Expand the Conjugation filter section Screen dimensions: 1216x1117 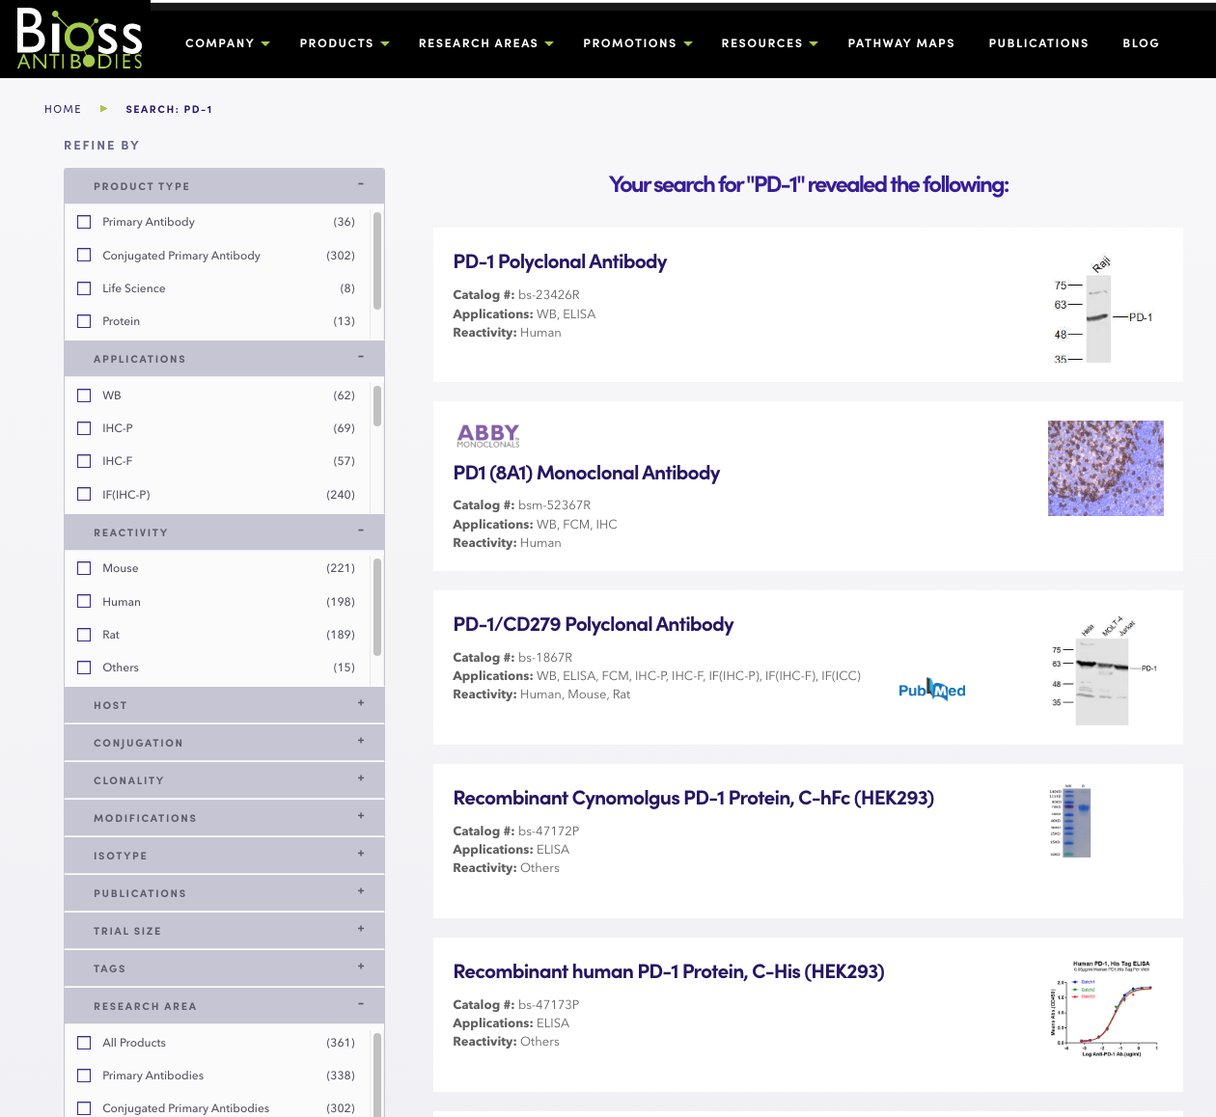(x=224, y=743)
